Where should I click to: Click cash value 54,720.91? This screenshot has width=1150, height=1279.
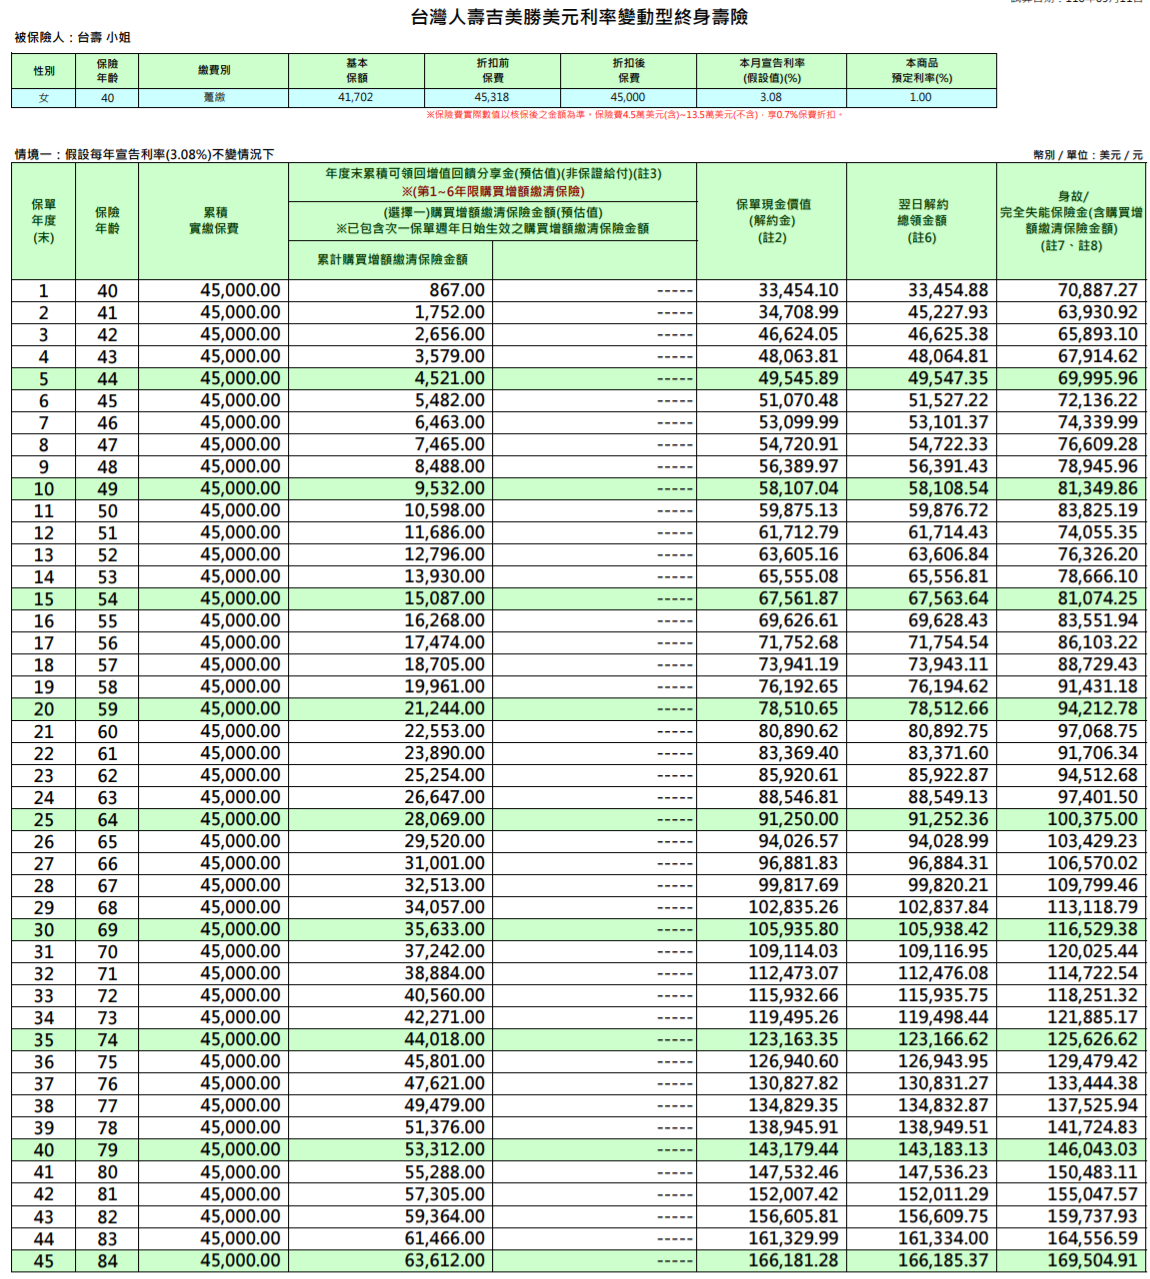coord(798,444)
